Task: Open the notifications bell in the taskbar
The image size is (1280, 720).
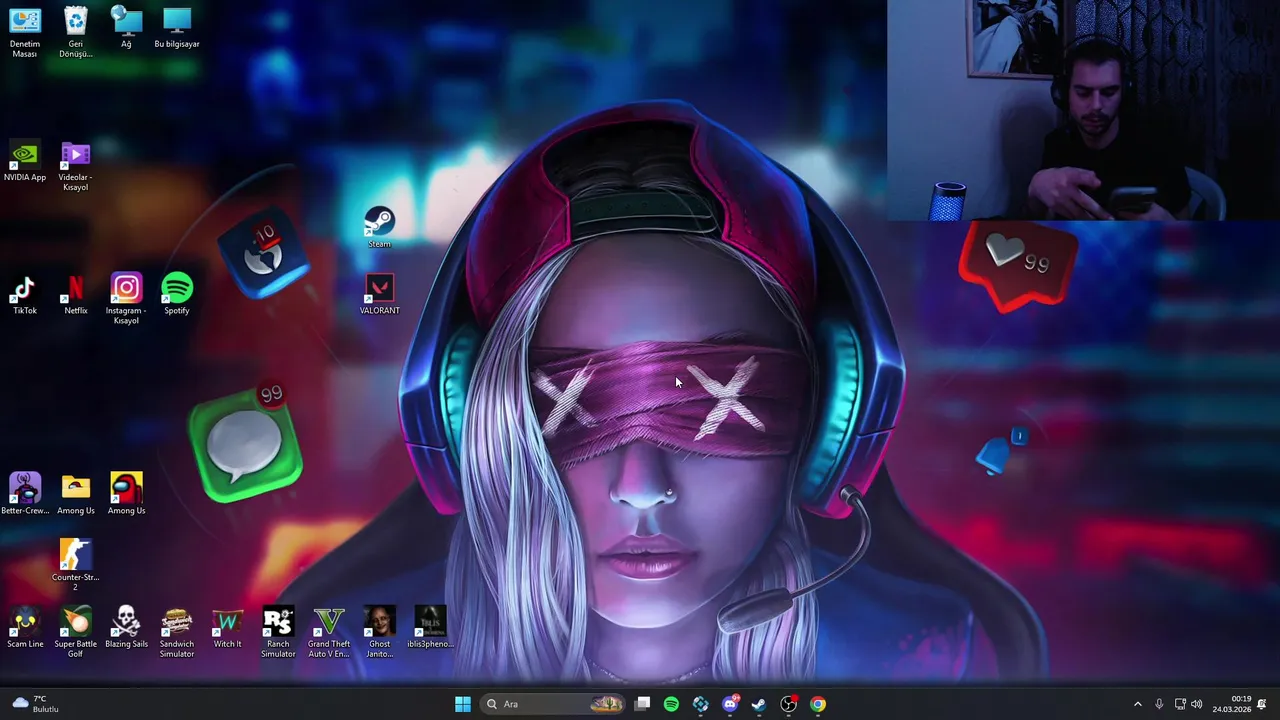Action: click(1262, 704)
